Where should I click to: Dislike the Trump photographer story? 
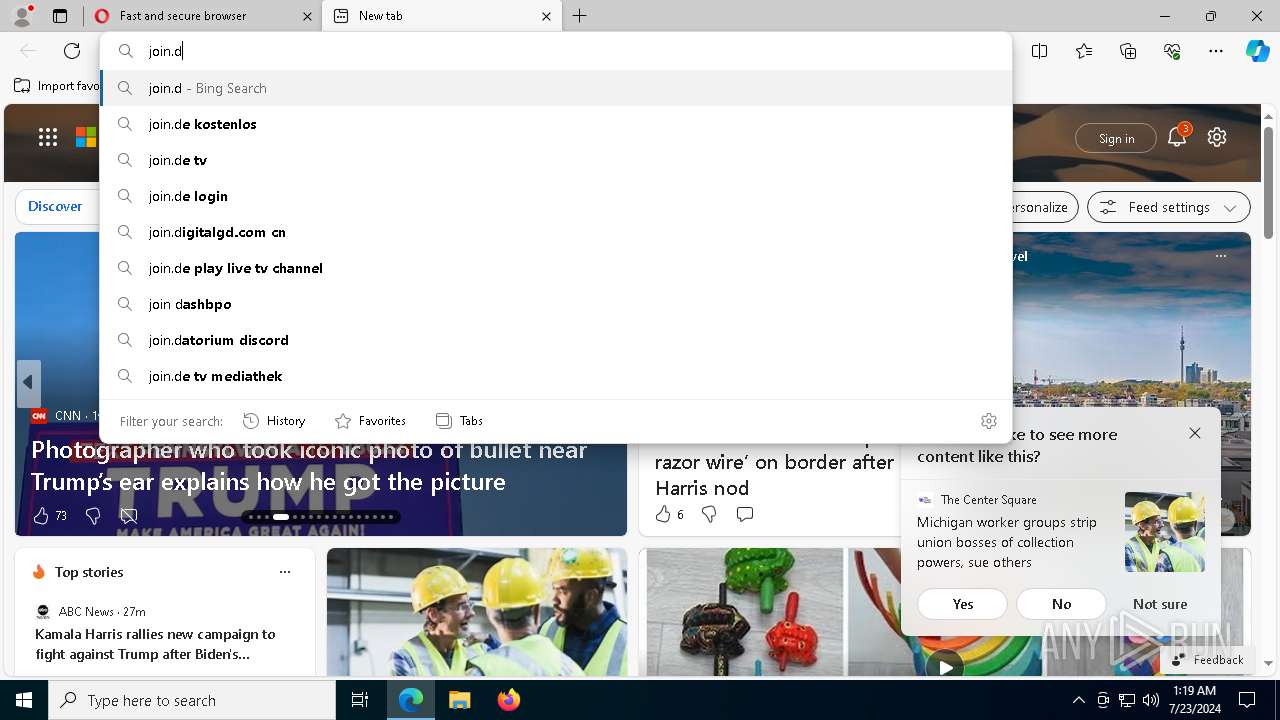(93, 515)
